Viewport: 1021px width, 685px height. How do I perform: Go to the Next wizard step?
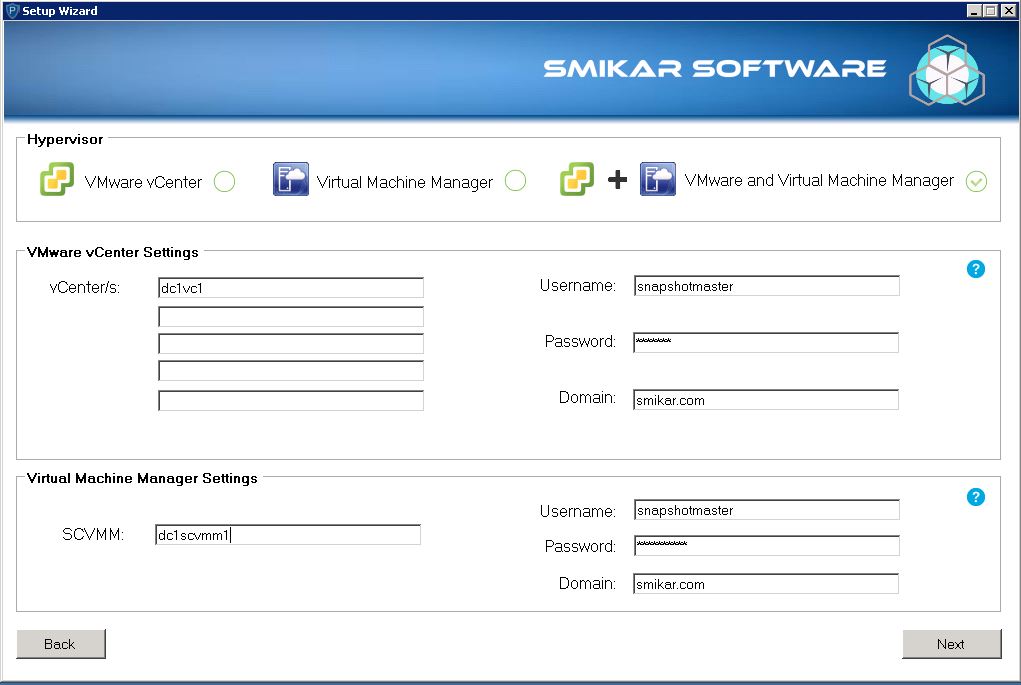click(951, 644)
